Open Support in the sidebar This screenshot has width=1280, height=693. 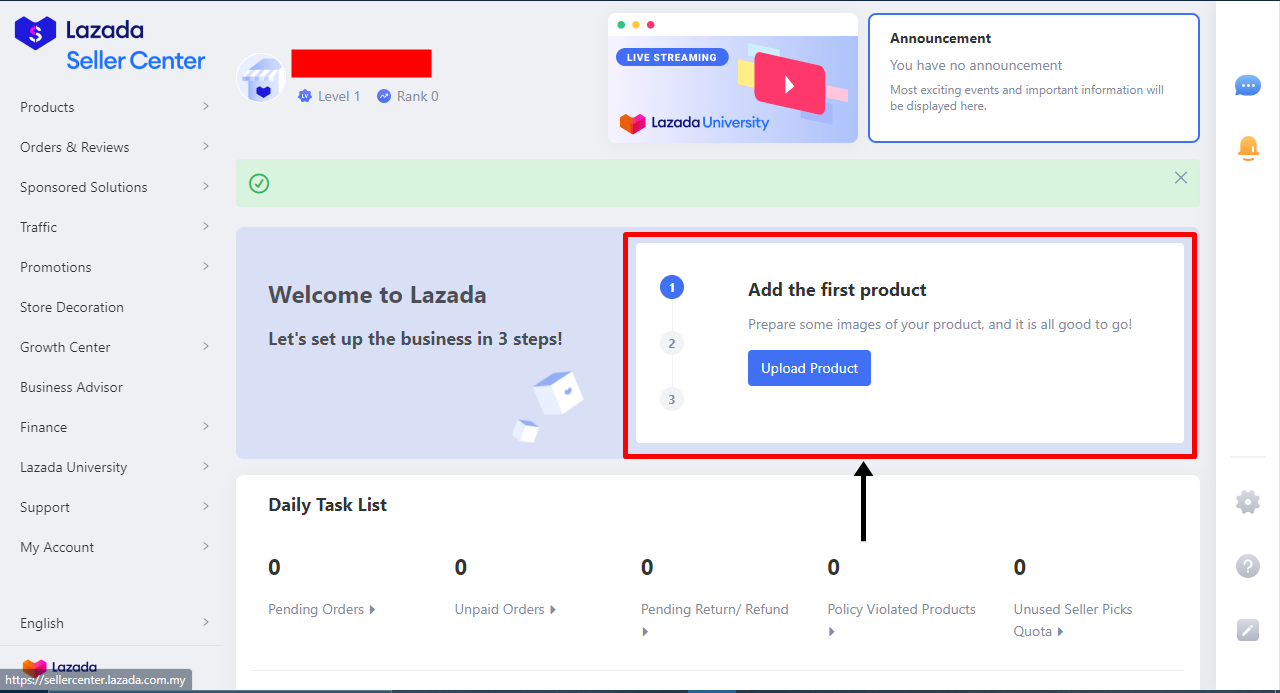pyautogui.click(x=45, y=507)
